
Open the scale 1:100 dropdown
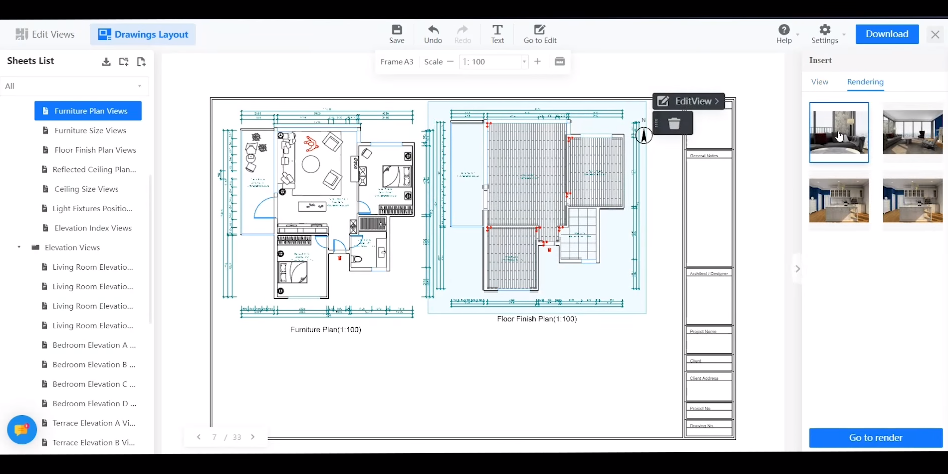[494, 62]
